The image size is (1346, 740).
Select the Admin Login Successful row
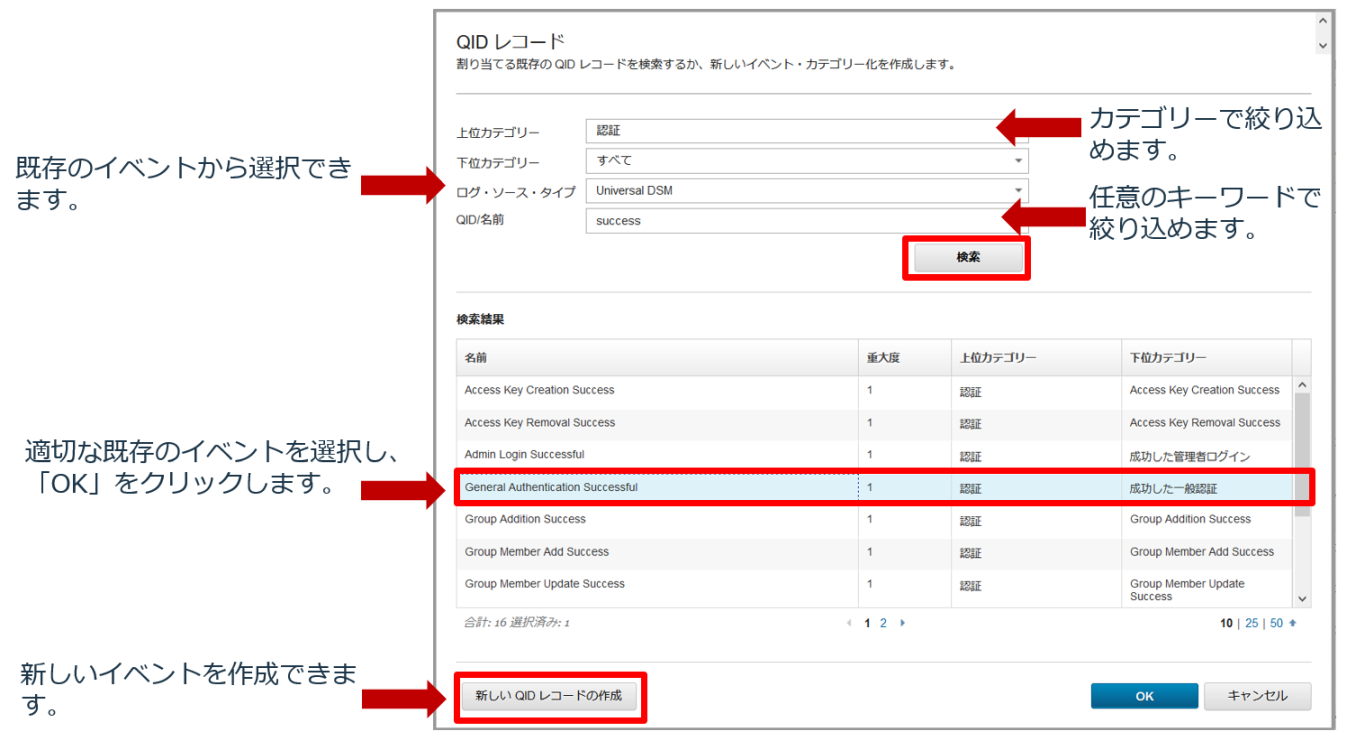point(874,455)
